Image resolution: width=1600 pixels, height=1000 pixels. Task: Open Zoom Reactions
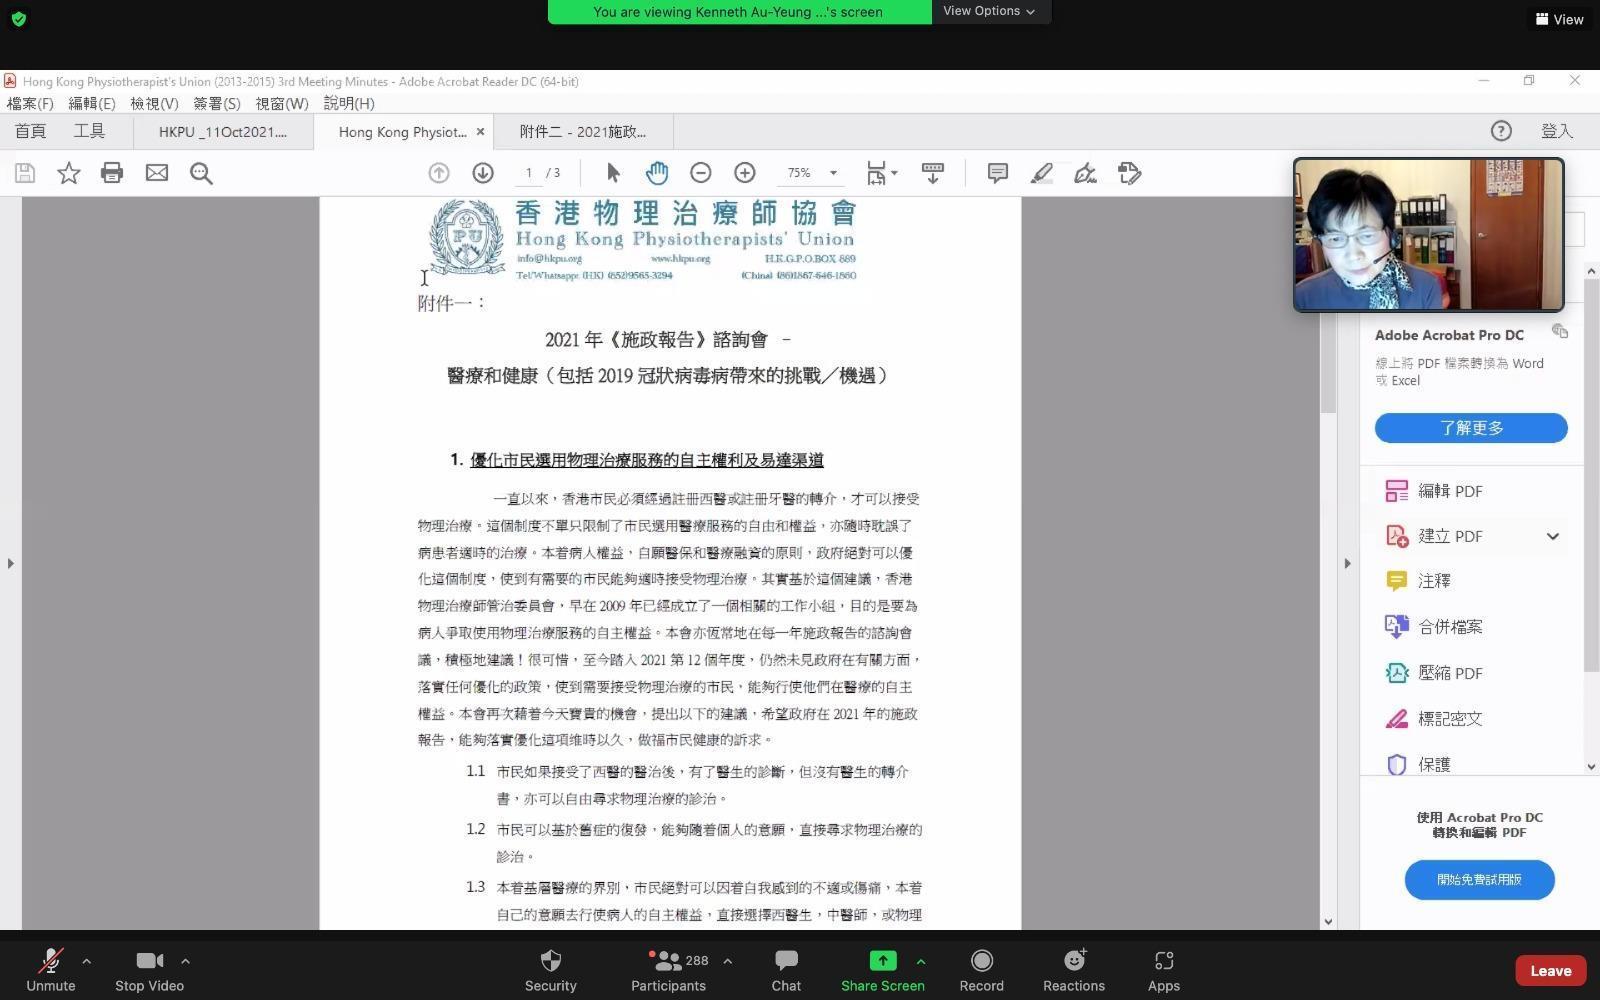tap(1074, 970)
